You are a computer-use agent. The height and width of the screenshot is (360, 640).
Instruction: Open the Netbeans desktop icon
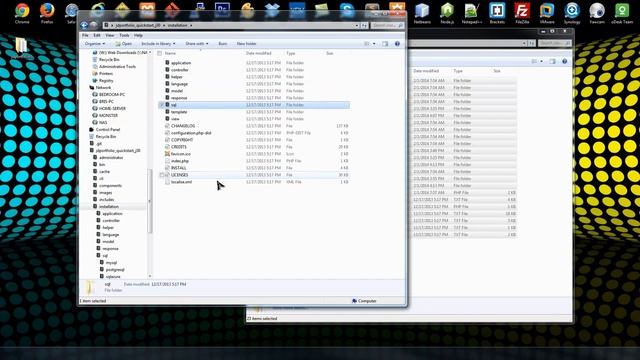click(x=422, y=12)
